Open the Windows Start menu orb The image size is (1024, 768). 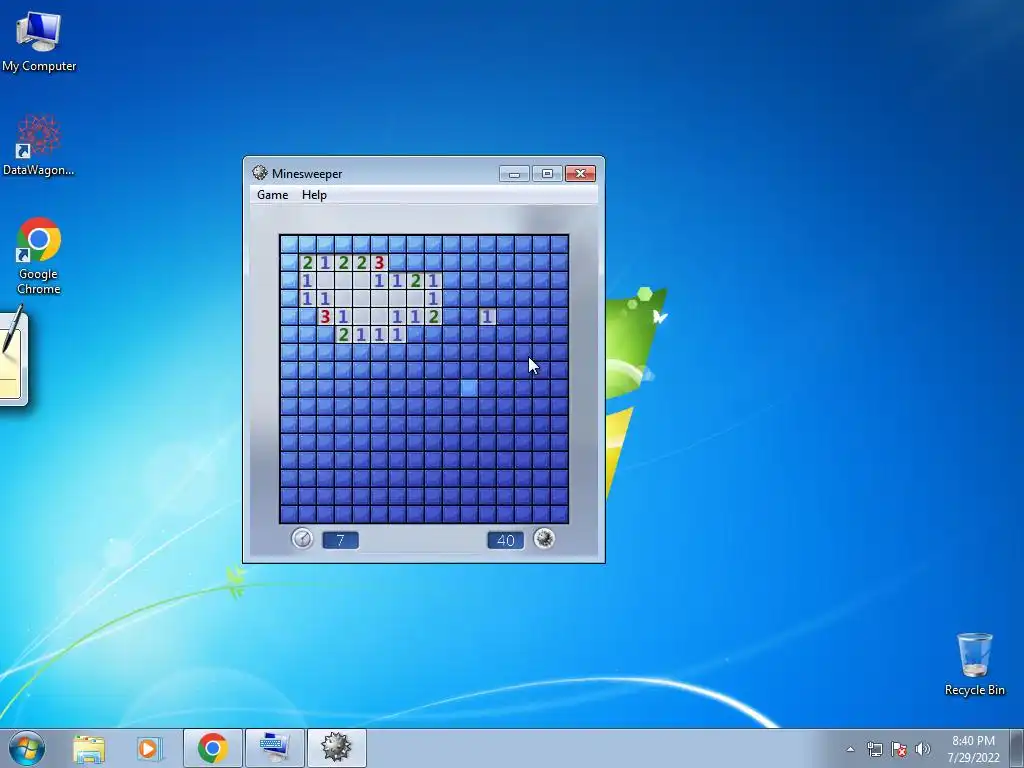tap(27, 748)
